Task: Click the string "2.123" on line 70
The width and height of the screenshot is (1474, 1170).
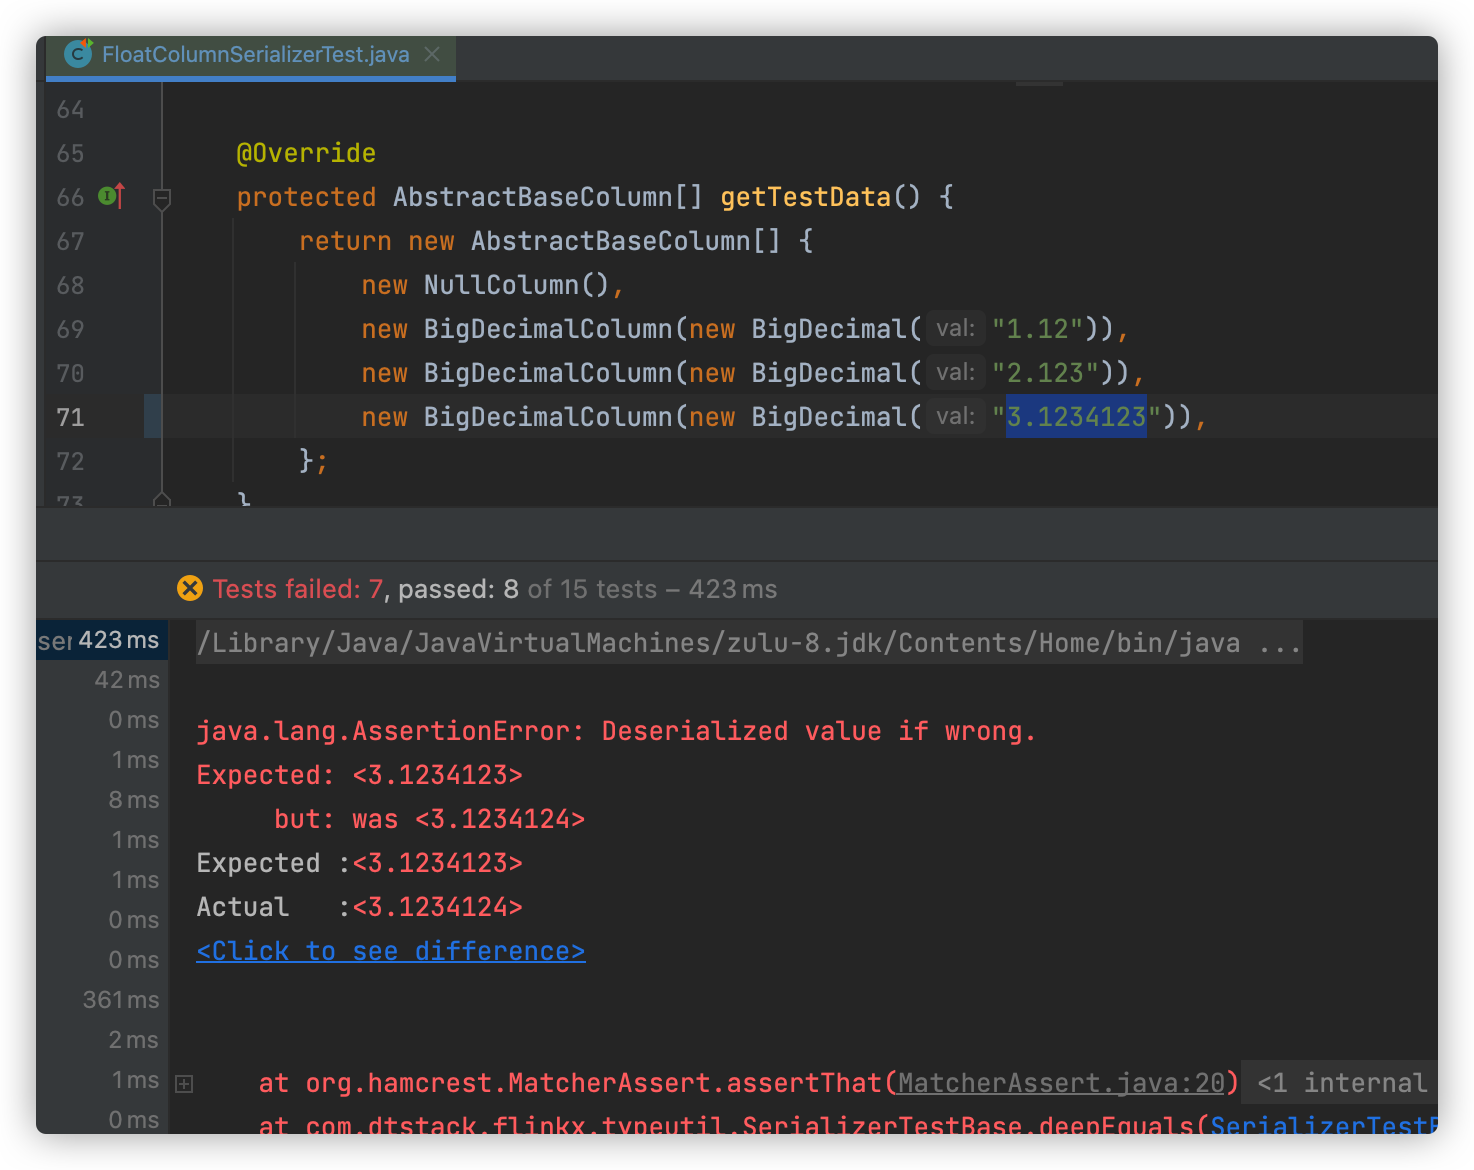Action: pos(1045,373)
